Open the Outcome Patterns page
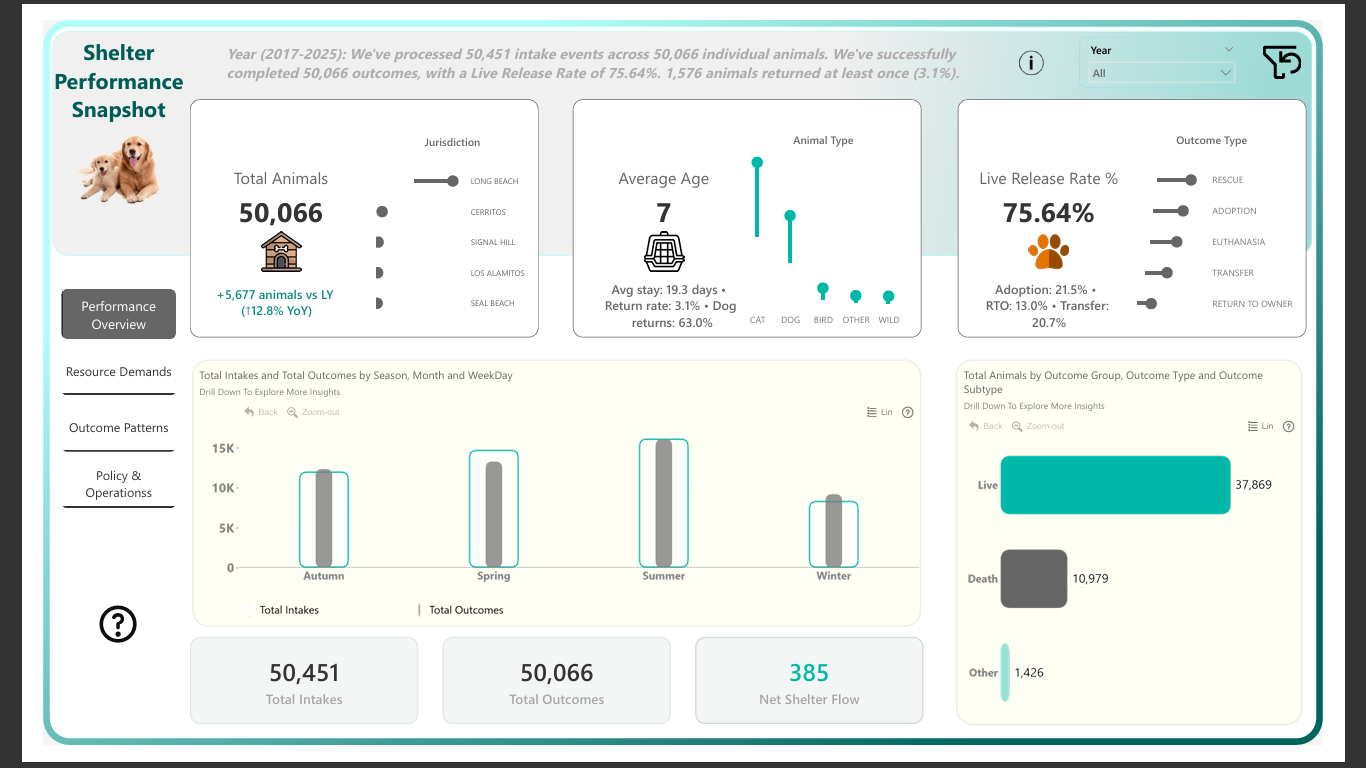Viewport: 1366px width, 768px height. 118,427
